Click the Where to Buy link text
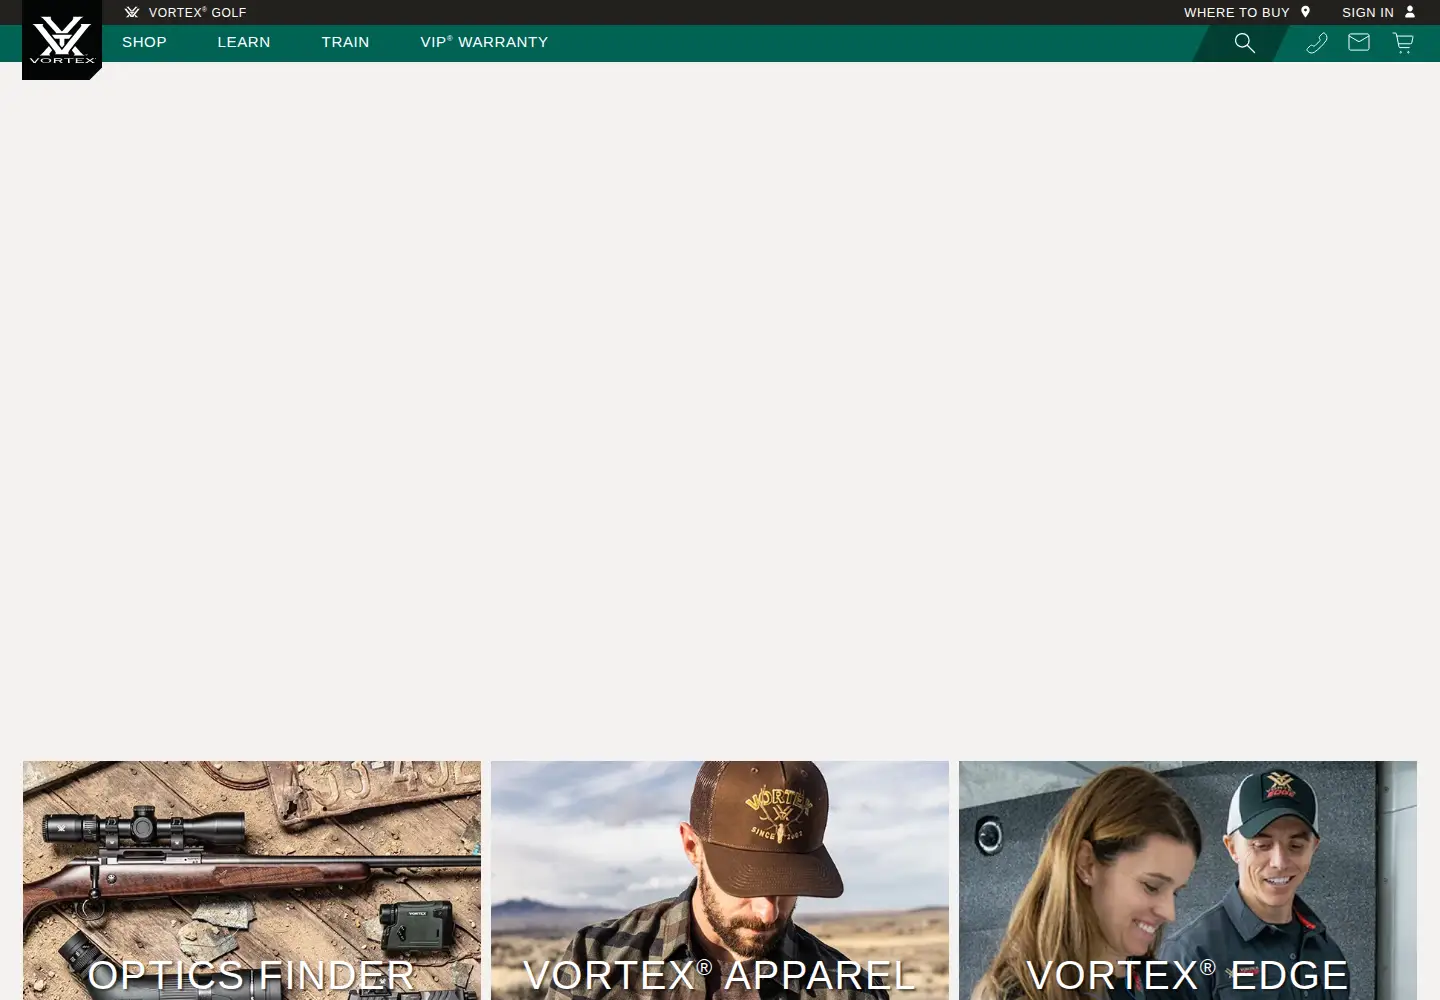 [1237, 12]
